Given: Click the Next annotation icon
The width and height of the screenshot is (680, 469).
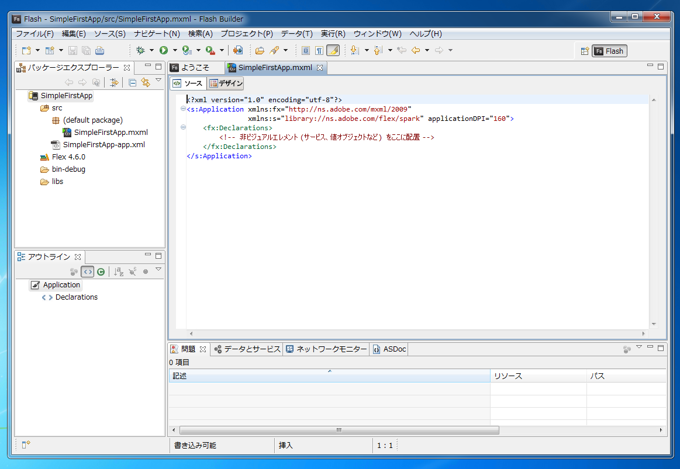Looking at the screenshot, I should point(354,50).
